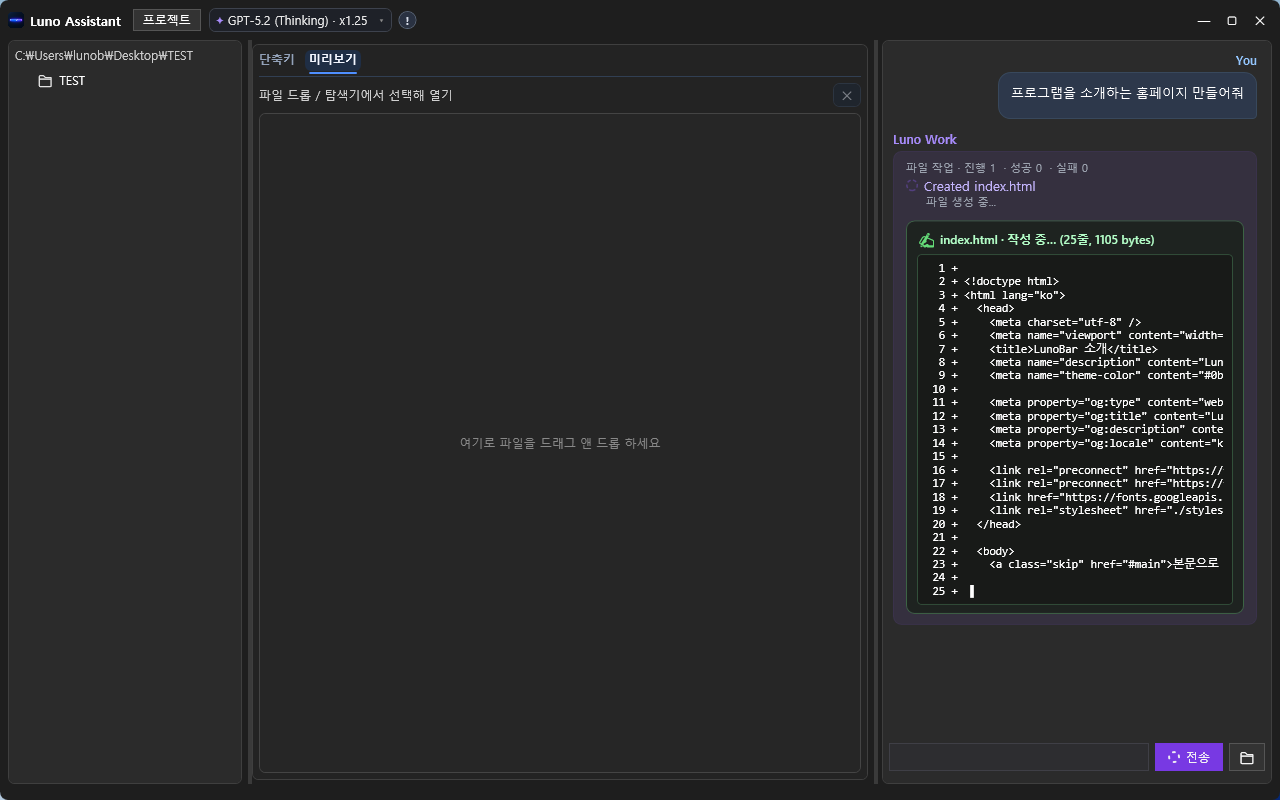
Task: Select the 미리보기 tab
Action: coord(333,60)
